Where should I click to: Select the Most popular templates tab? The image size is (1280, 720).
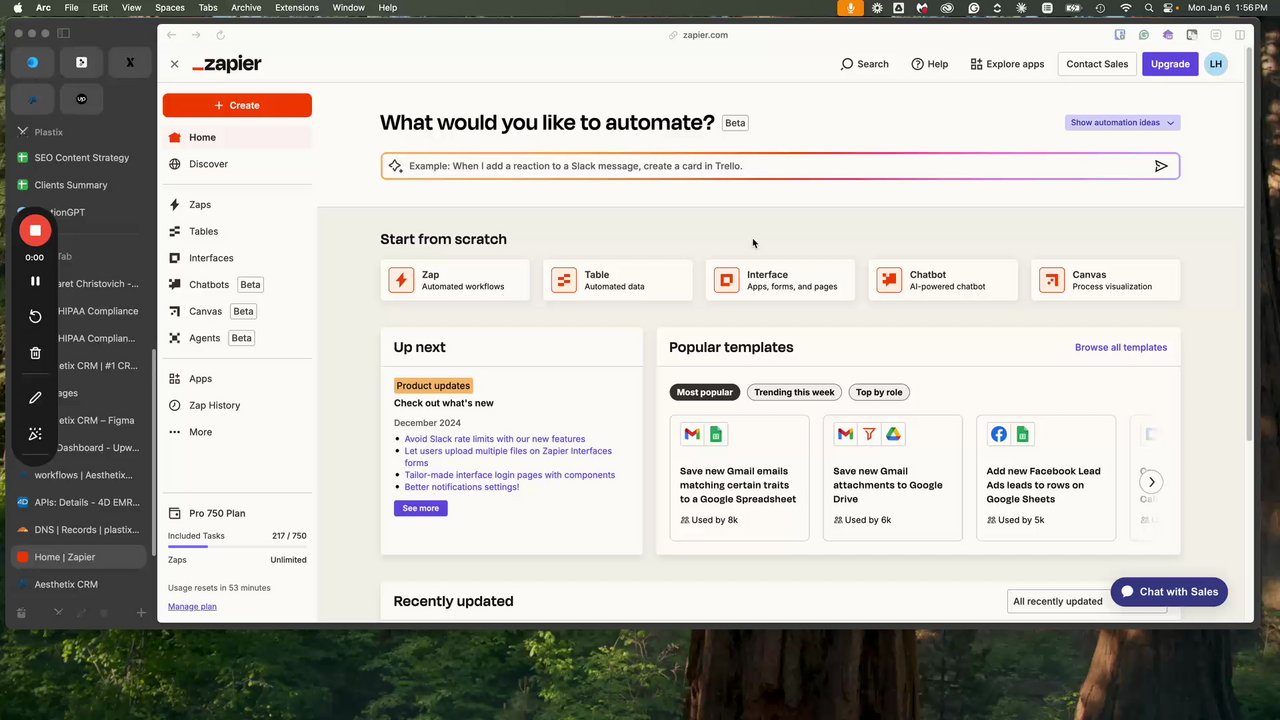(705, 392)
